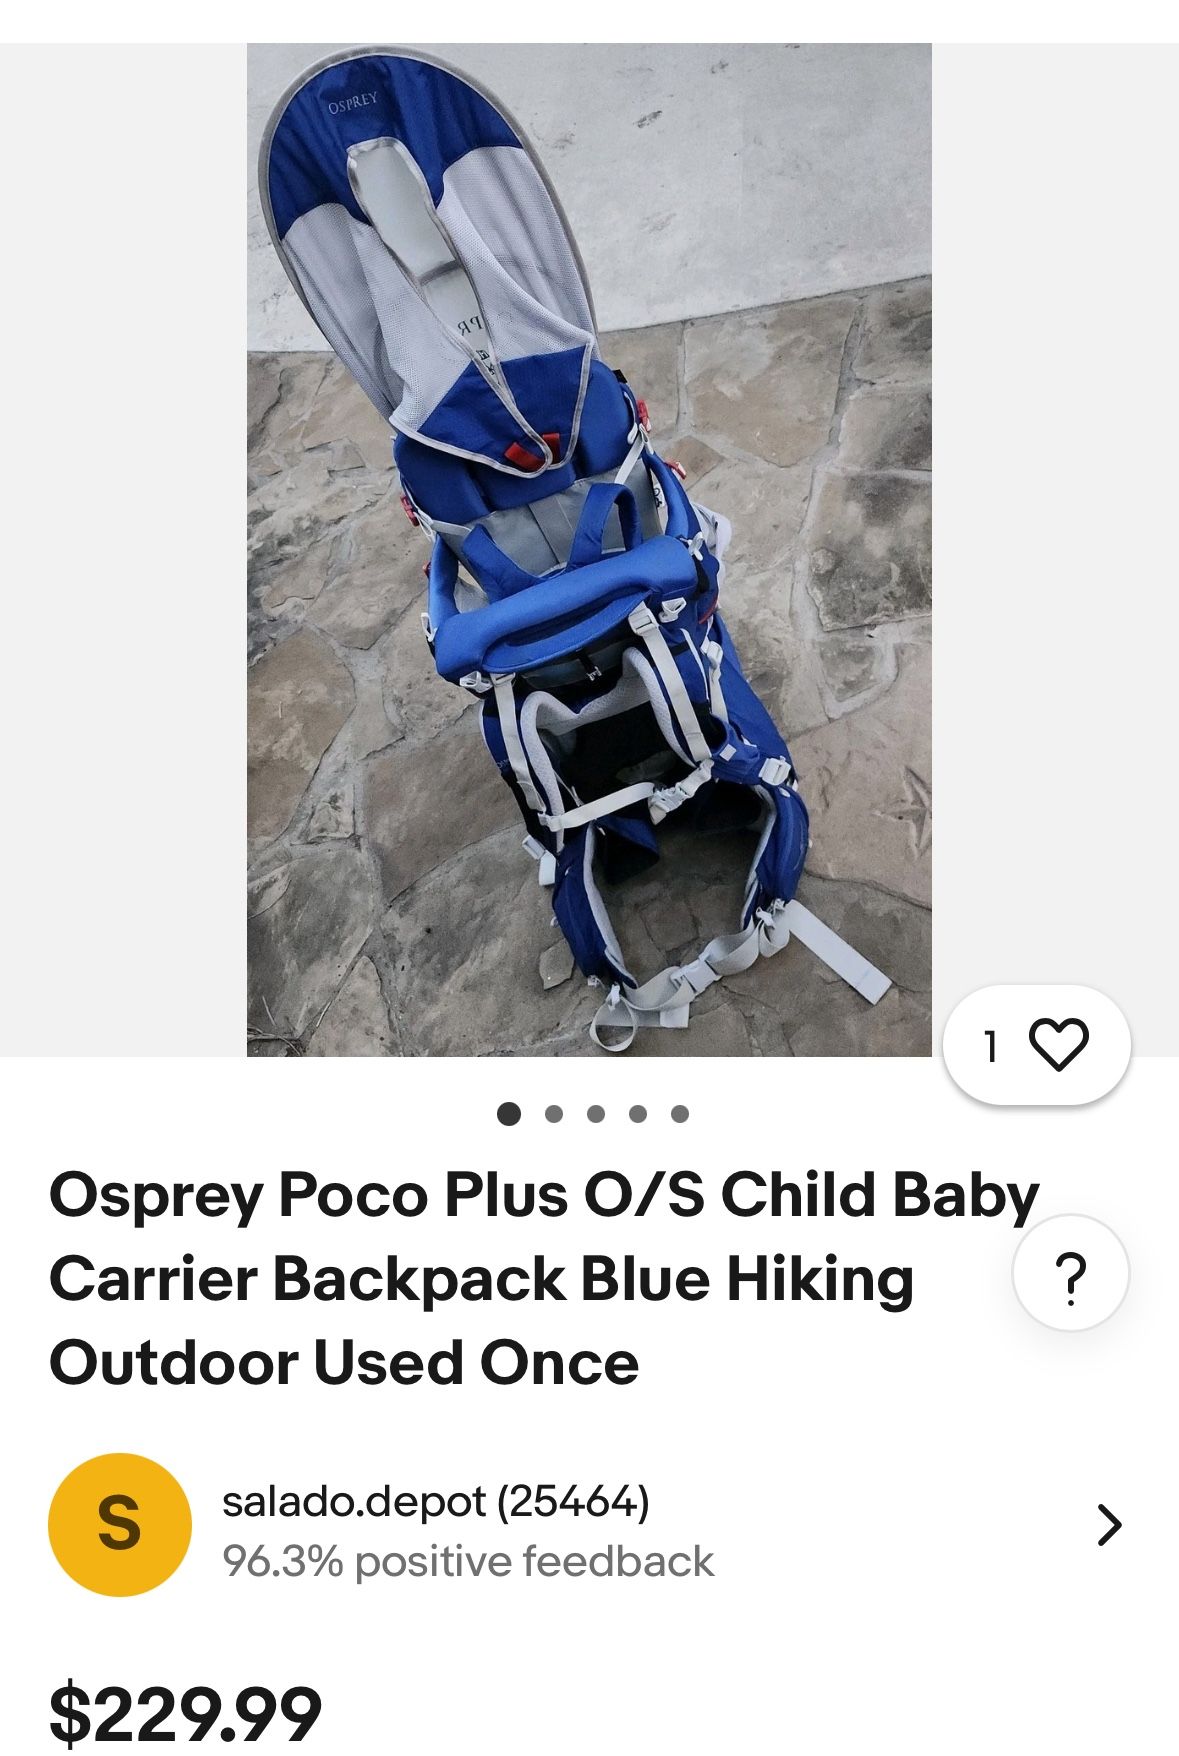This screenshot has height=1756, width=1179.
Task: Tap the watcher count number 1
Action: 991,1046
